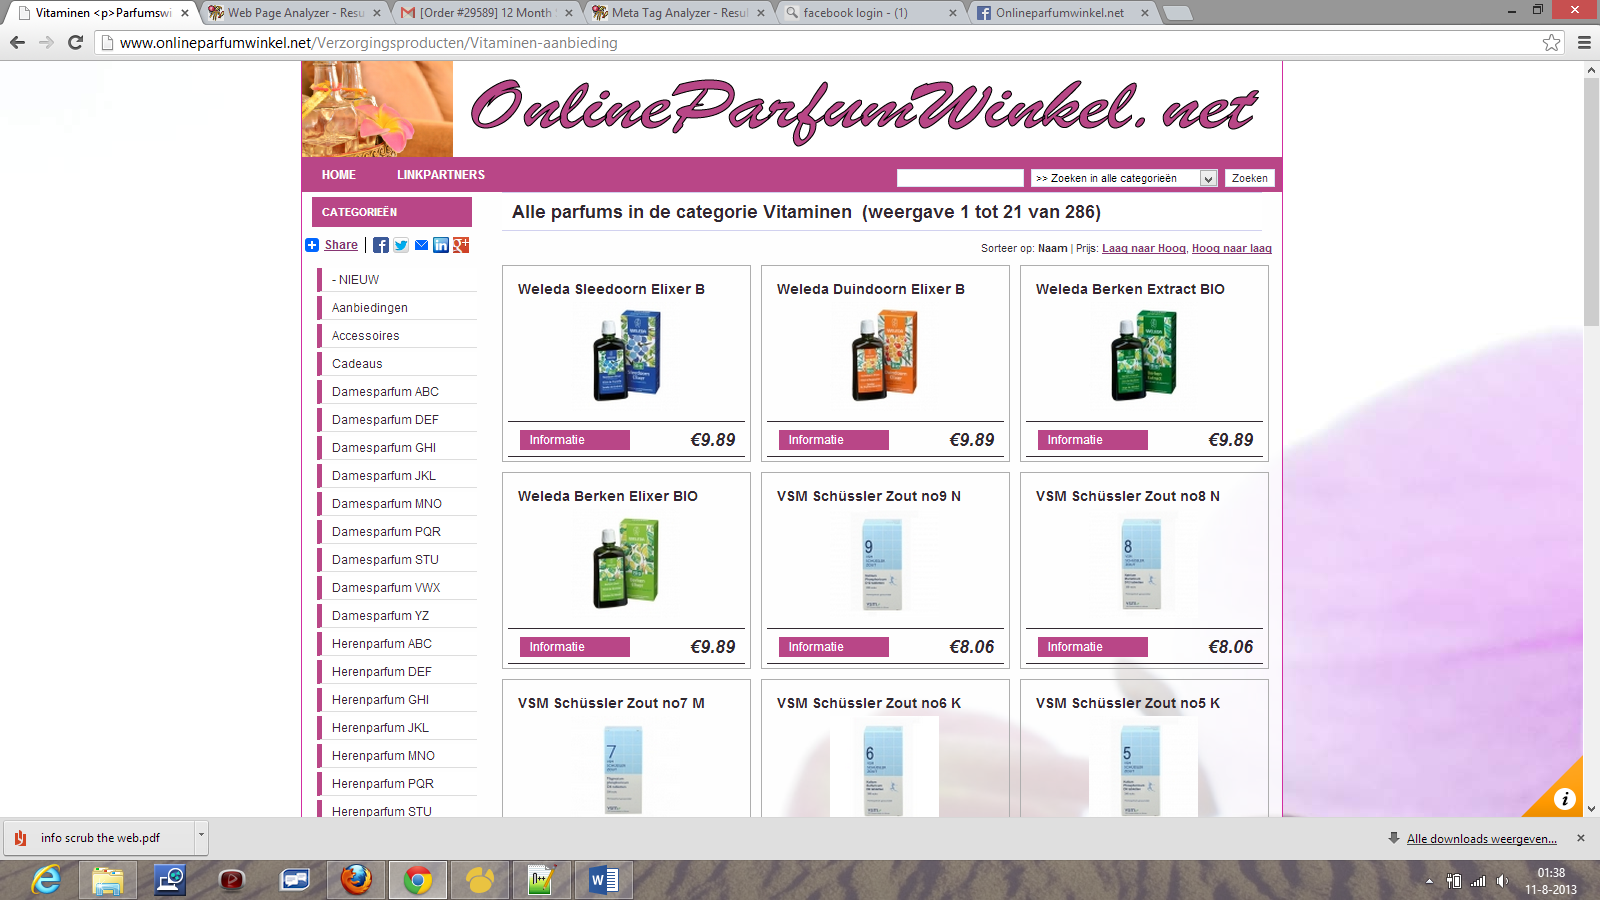The image size is (1600, 900).
Task: Open new tab button
Action: tap(1178, 13)
